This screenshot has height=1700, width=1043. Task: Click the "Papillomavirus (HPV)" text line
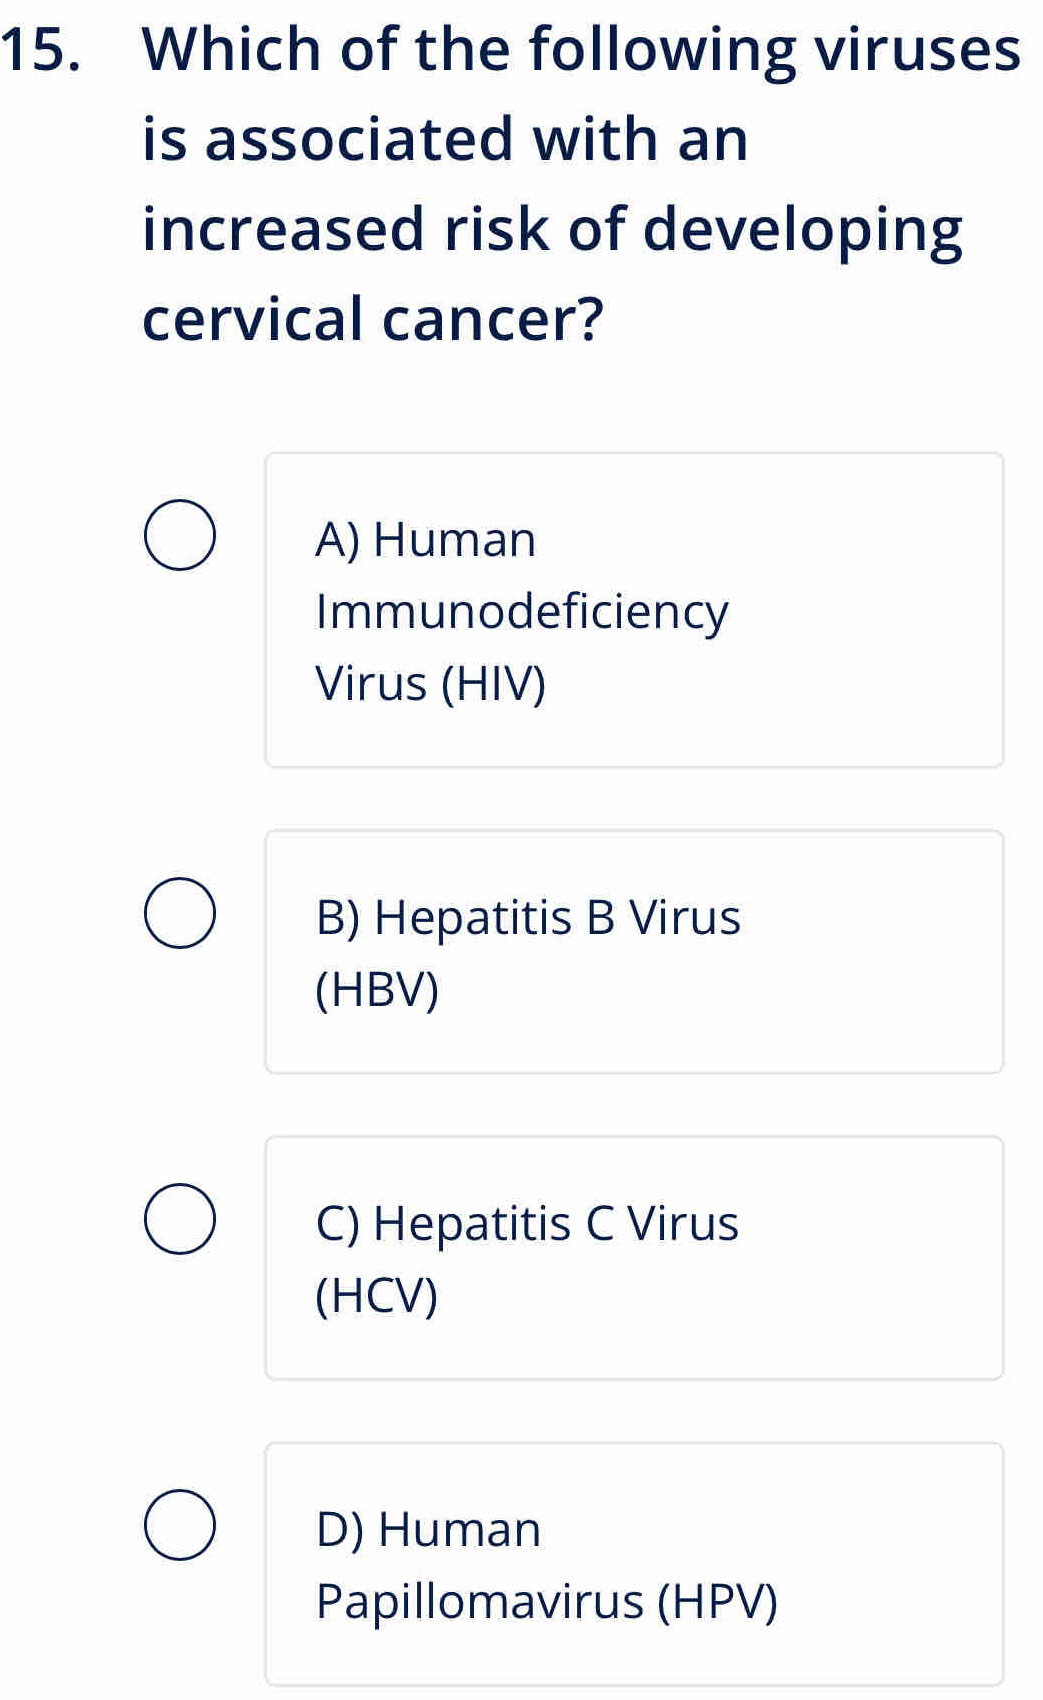(x=546, y=1601)
